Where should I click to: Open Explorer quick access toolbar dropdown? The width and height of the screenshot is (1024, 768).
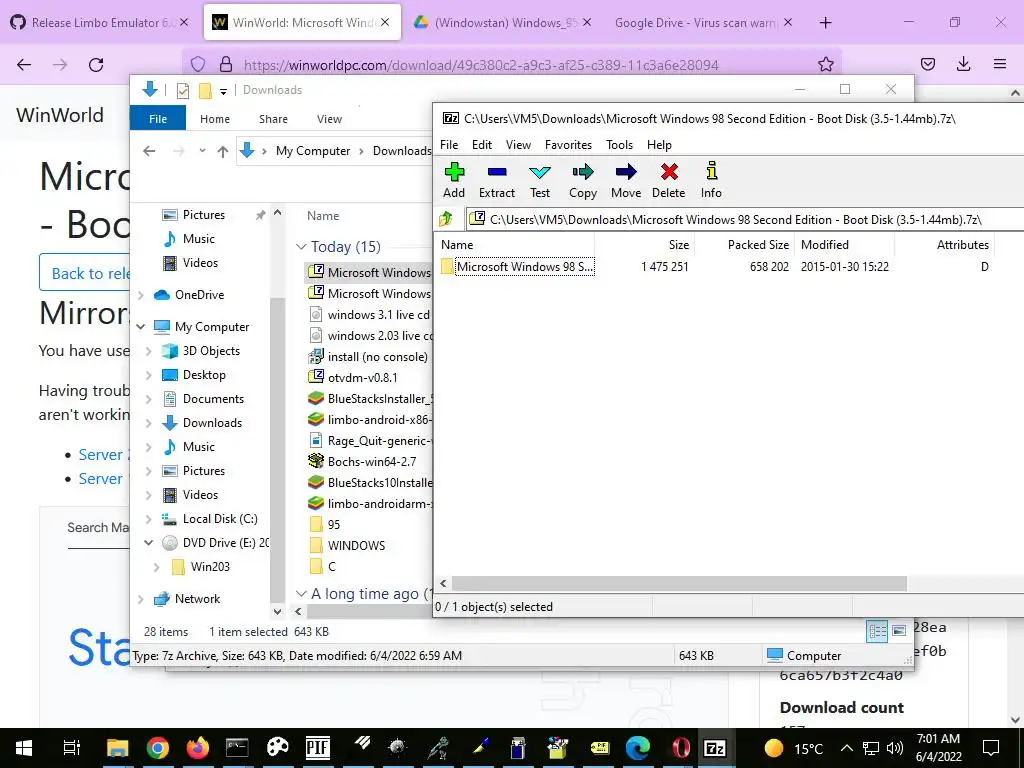(x=223, y=91)
